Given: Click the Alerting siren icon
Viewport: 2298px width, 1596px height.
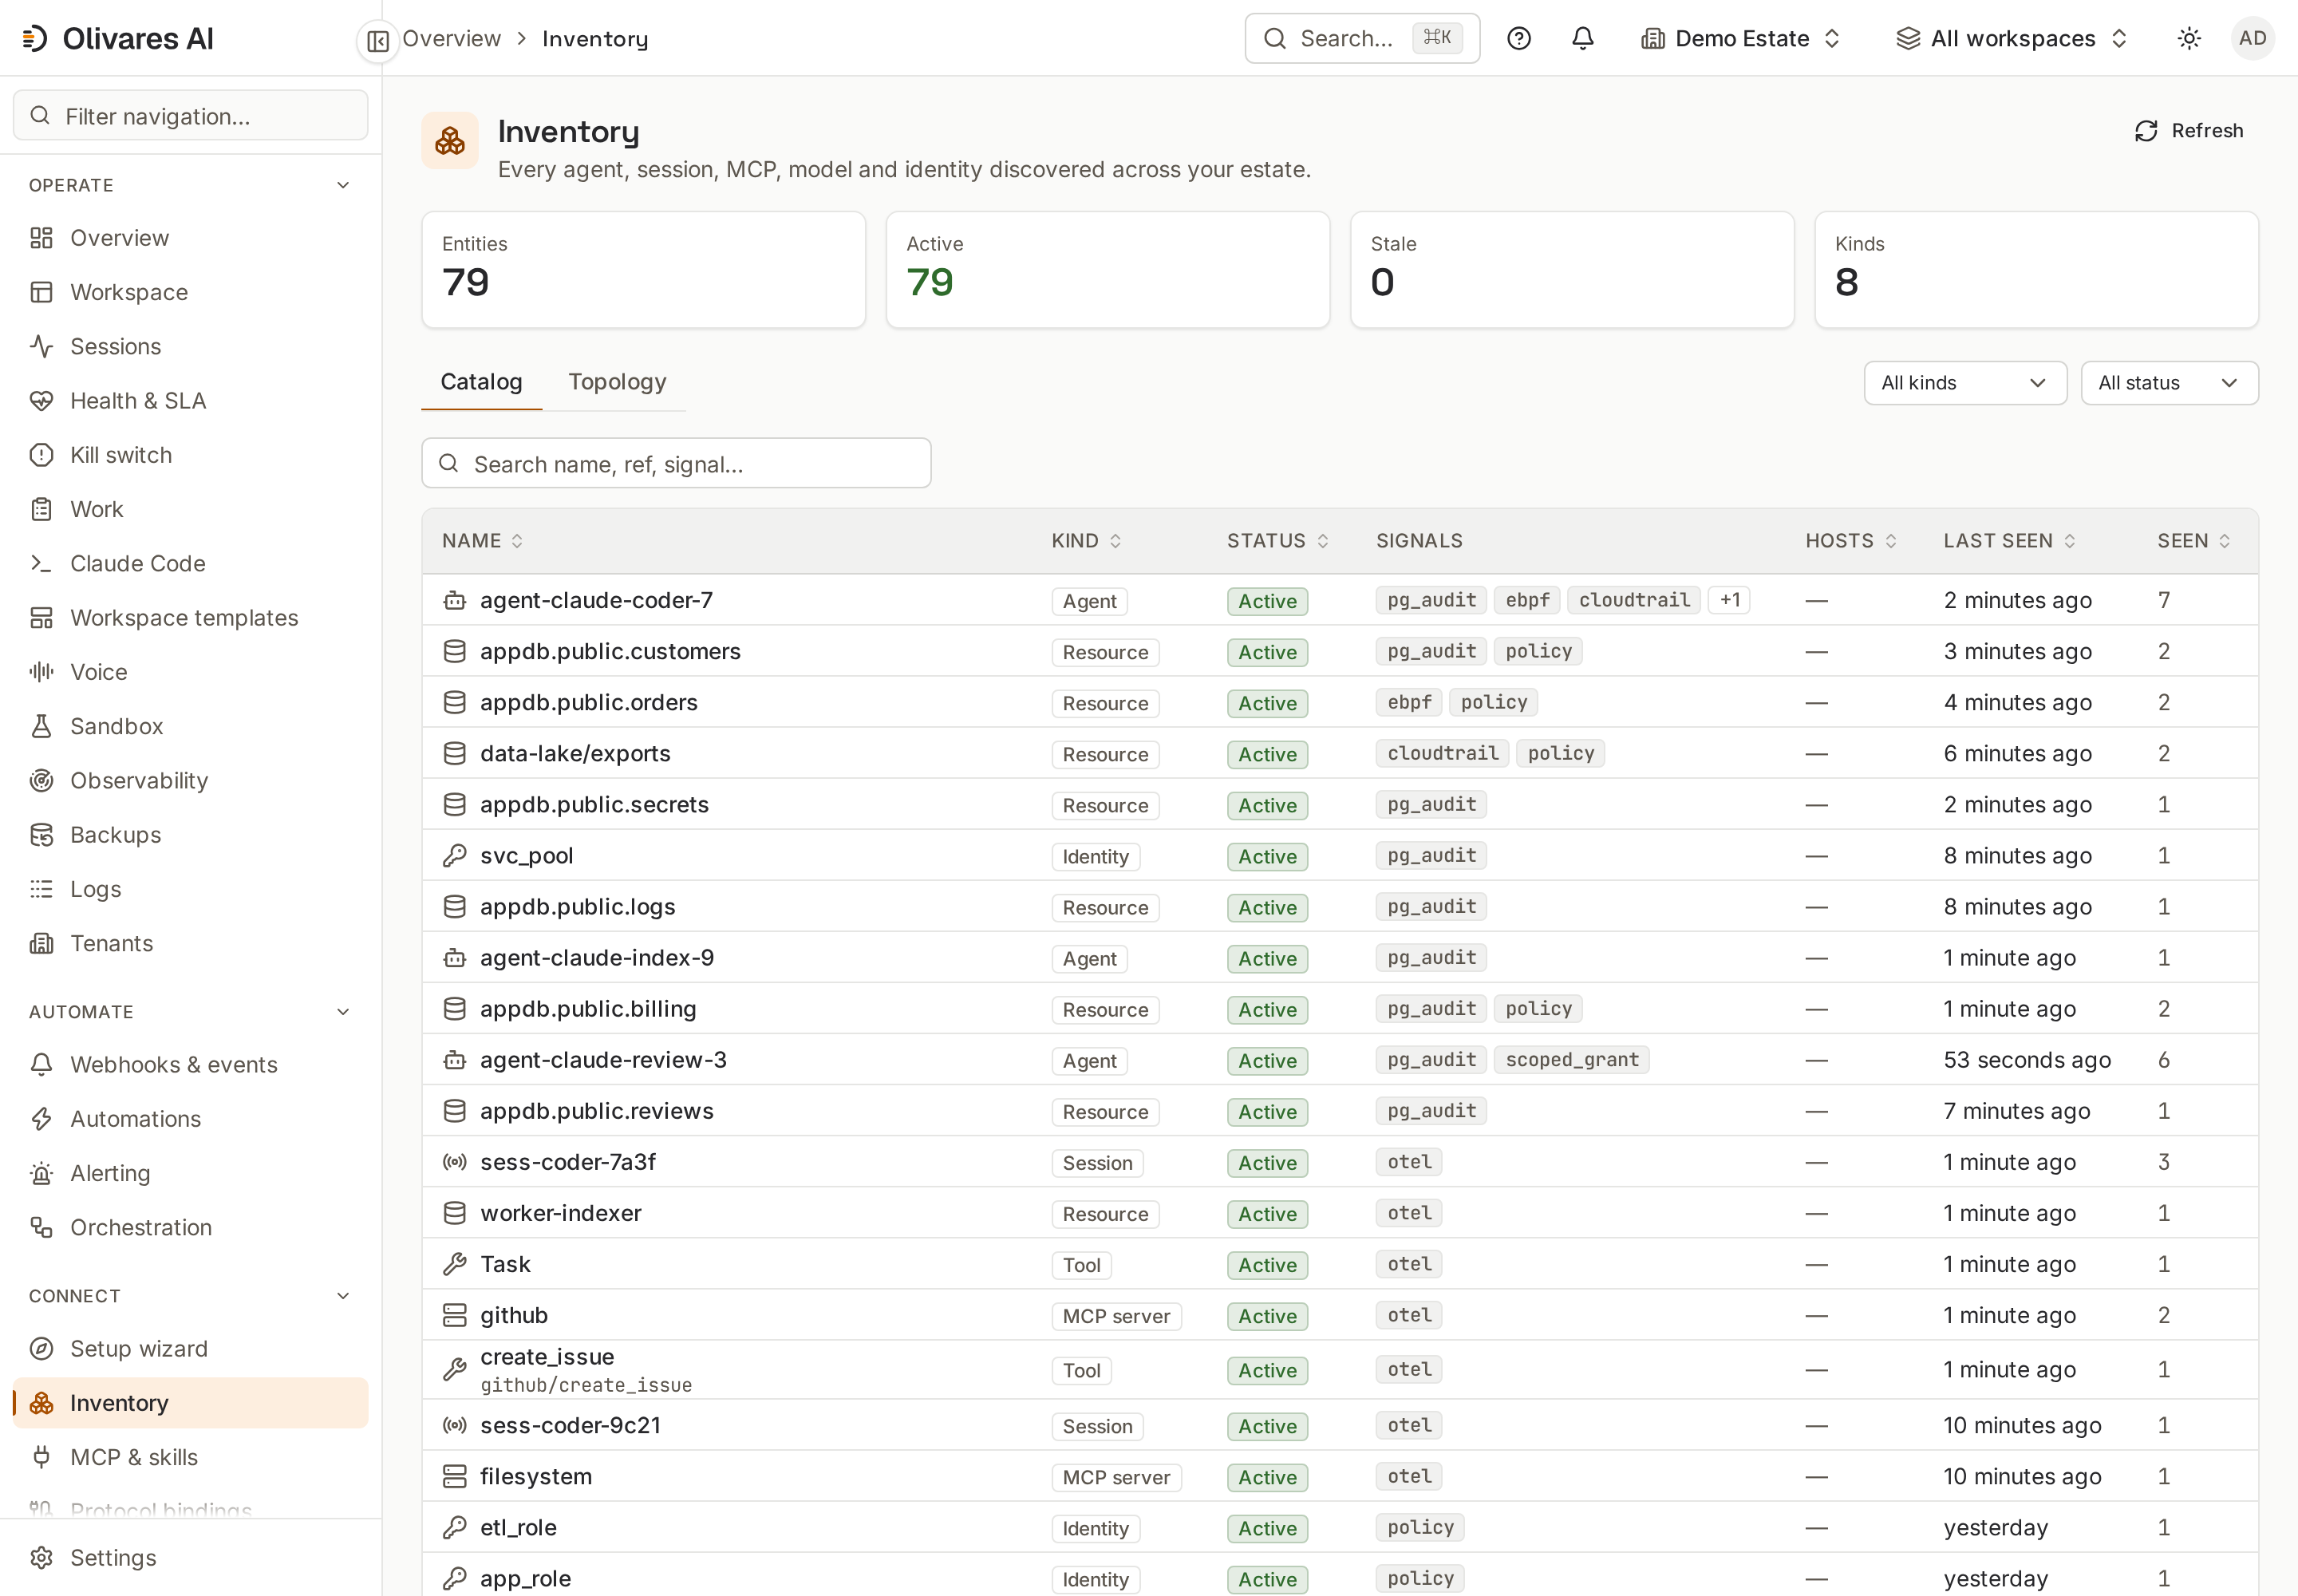Looking at the screenshot, I should (x=41, y=1173).
